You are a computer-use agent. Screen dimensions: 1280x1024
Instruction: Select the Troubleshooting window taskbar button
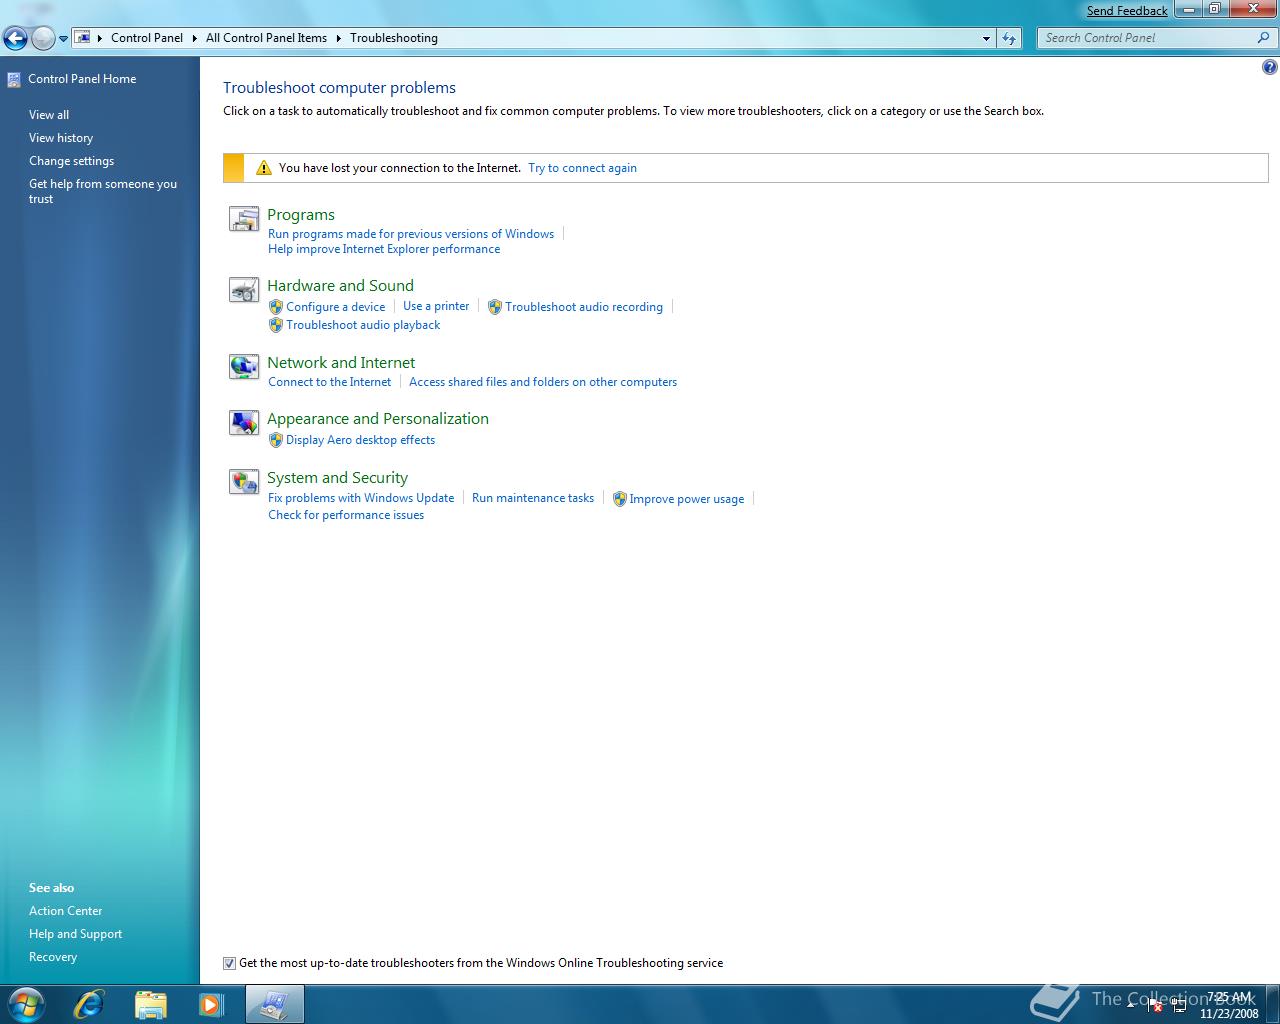click(274, 1004)
